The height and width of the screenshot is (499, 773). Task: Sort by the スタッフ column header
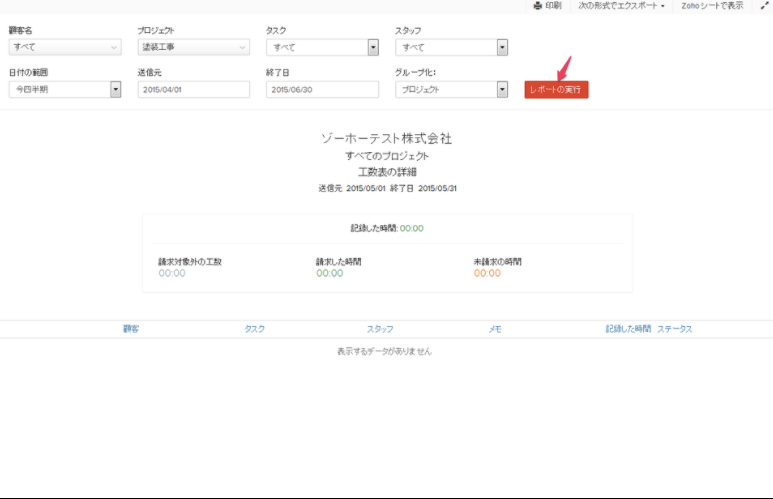point(380,328)
